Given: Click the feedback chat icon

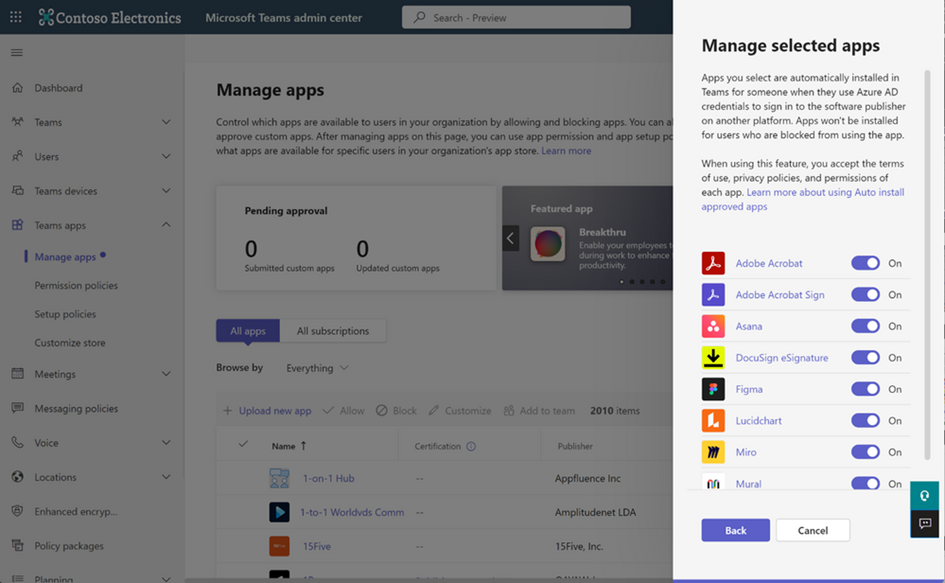Looking at the screenshot, I should click(x=924, y=523).
